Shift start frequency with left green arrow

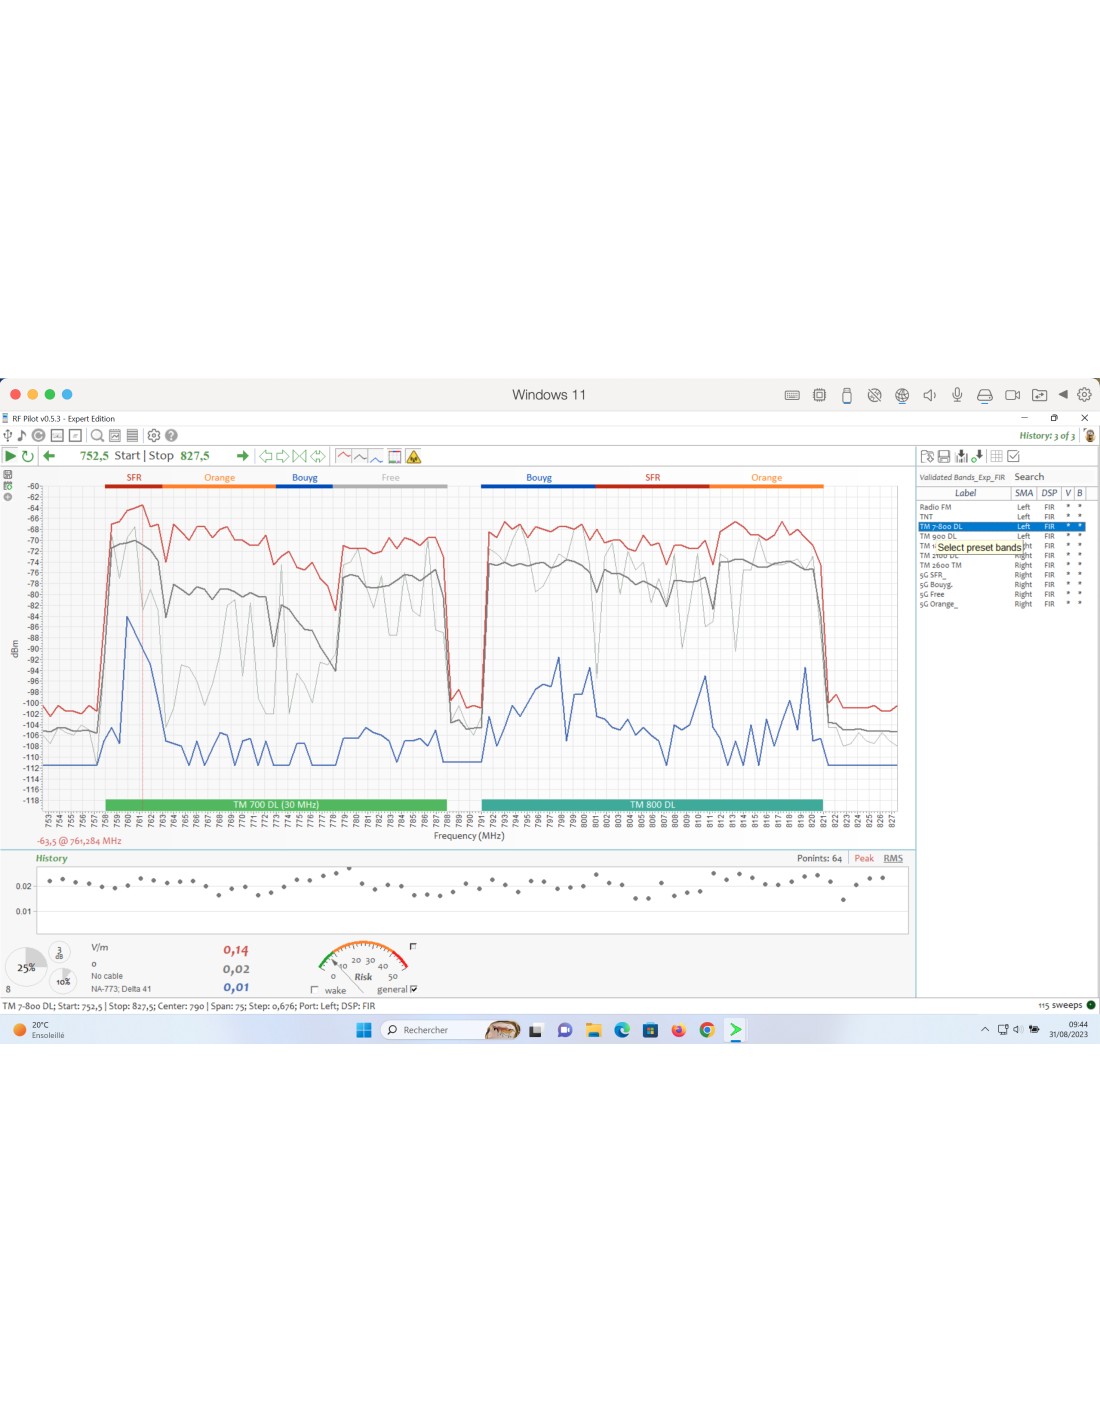pyautogui.click(x=49, y=456)
